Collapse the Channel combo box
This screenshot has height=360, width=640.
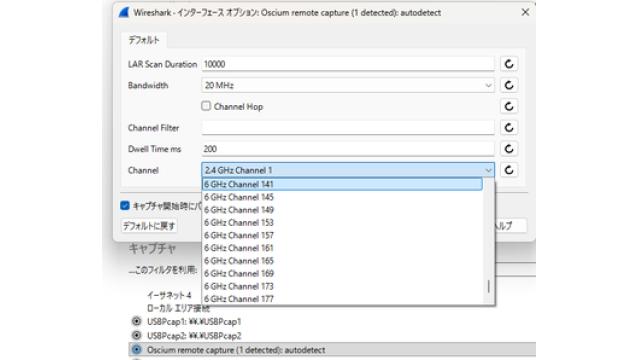[x=348, y=170]
